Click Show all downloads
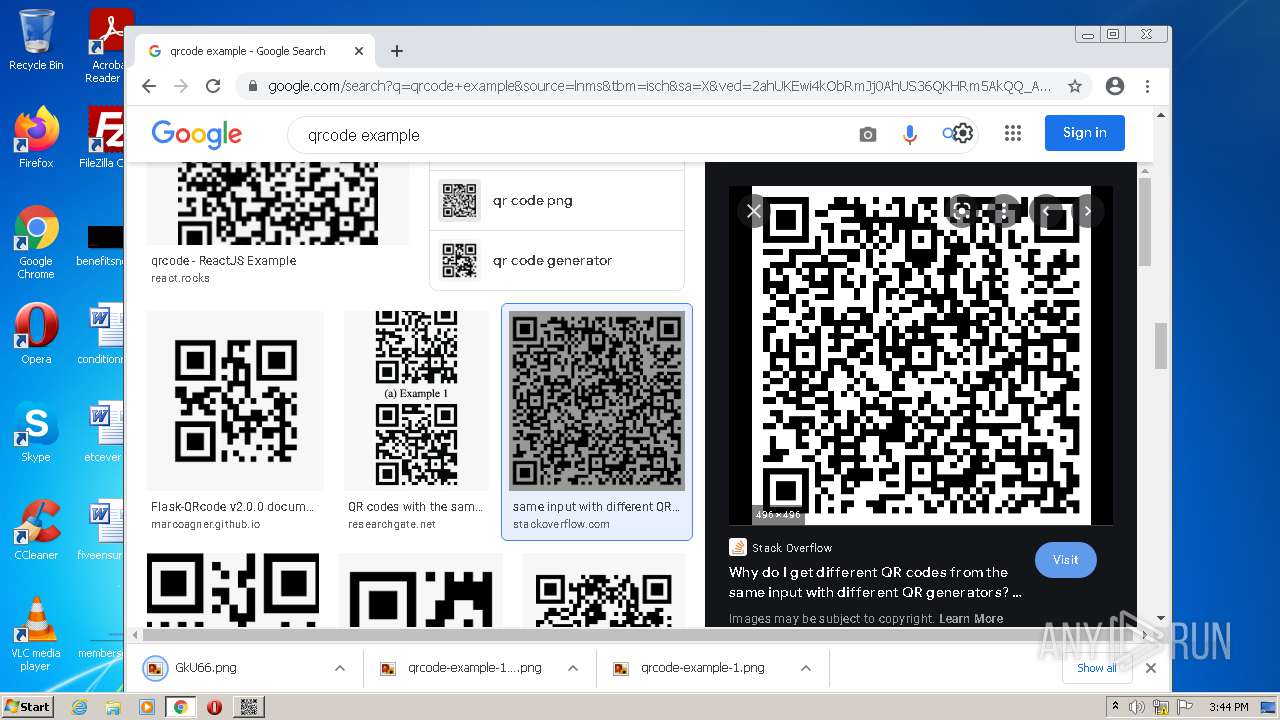The width and height of the screenshot is (1280, 720). click(x=1096, y=668)
